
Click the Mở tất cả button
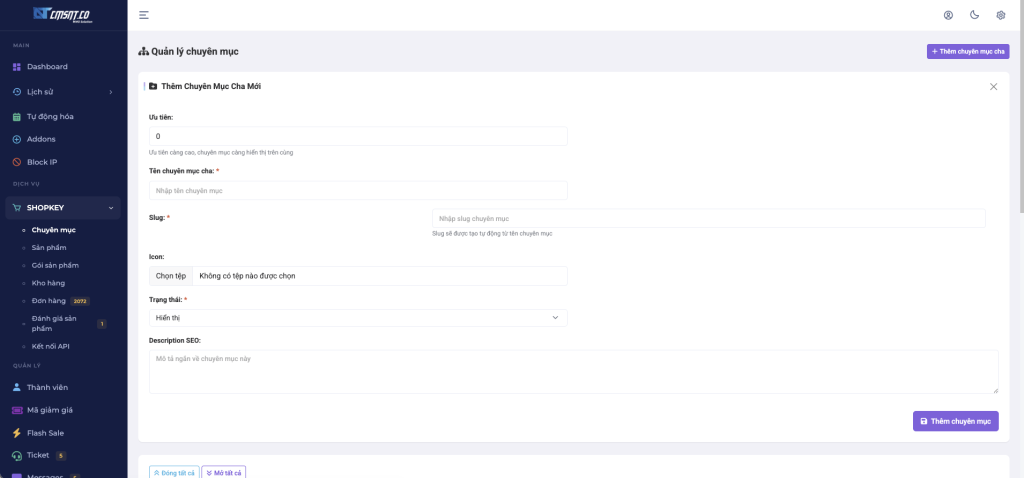(x=224, y=472)
